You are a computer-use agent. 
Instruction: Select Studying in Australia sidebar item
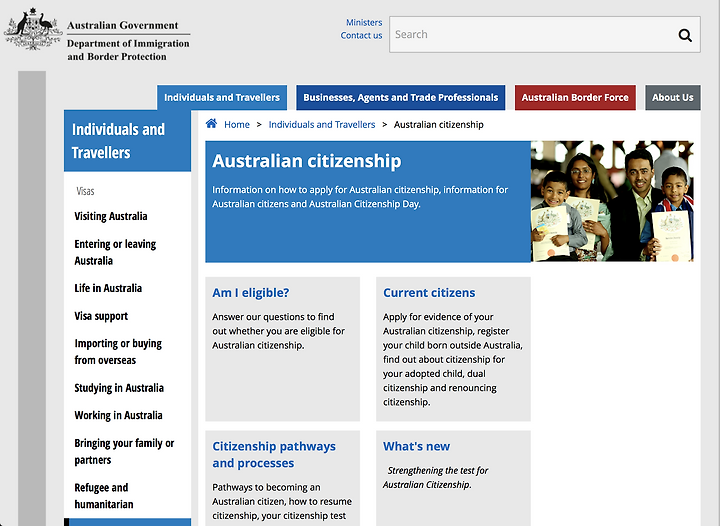click(x=119, y=388)
